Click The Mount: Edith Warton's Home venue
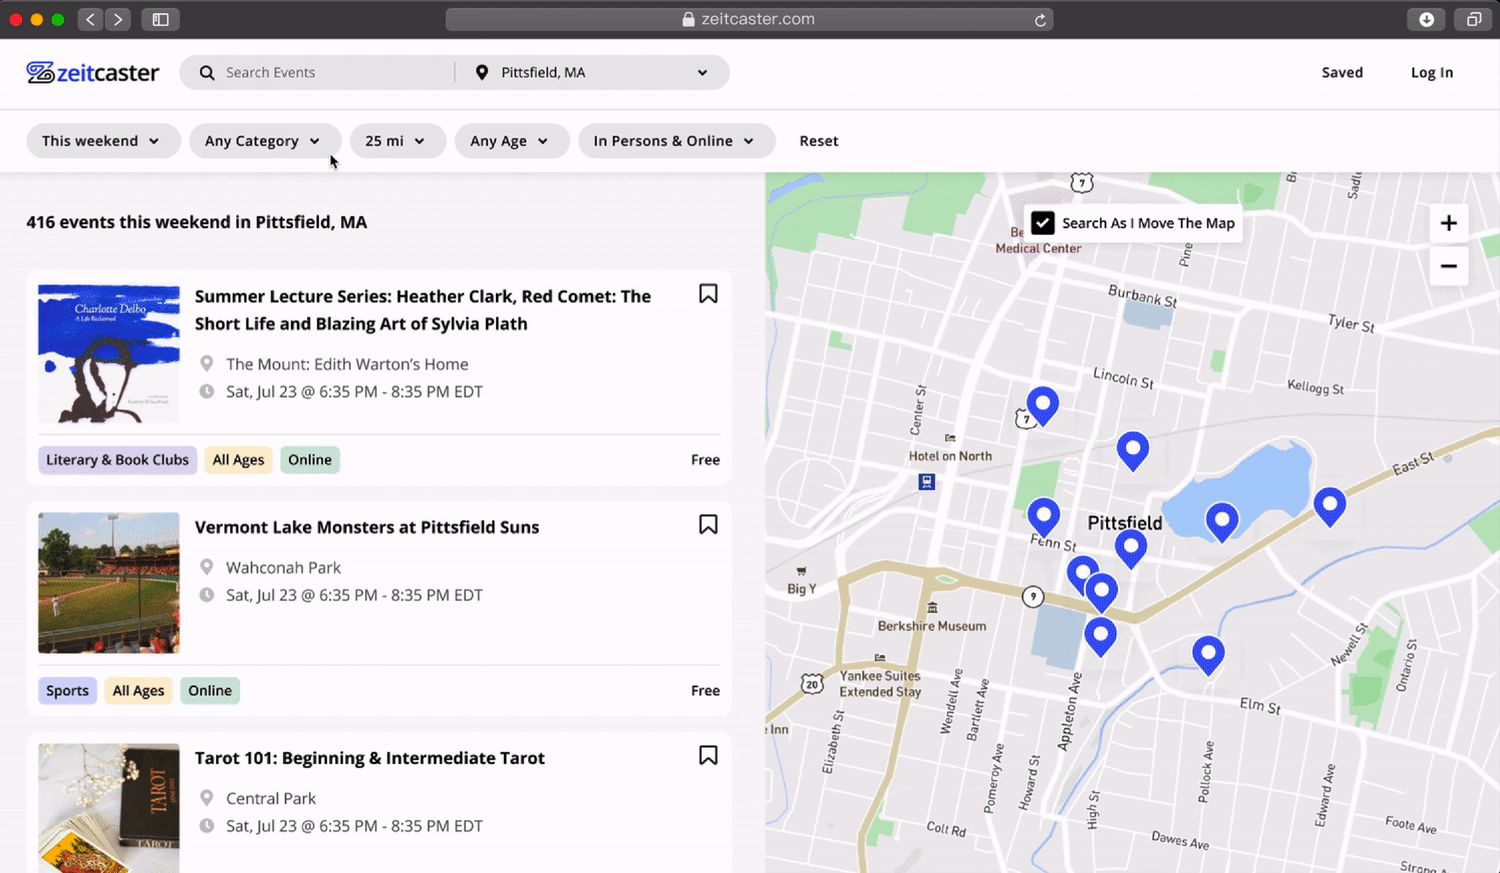1500x873 pixels. [x=347, y=364]
